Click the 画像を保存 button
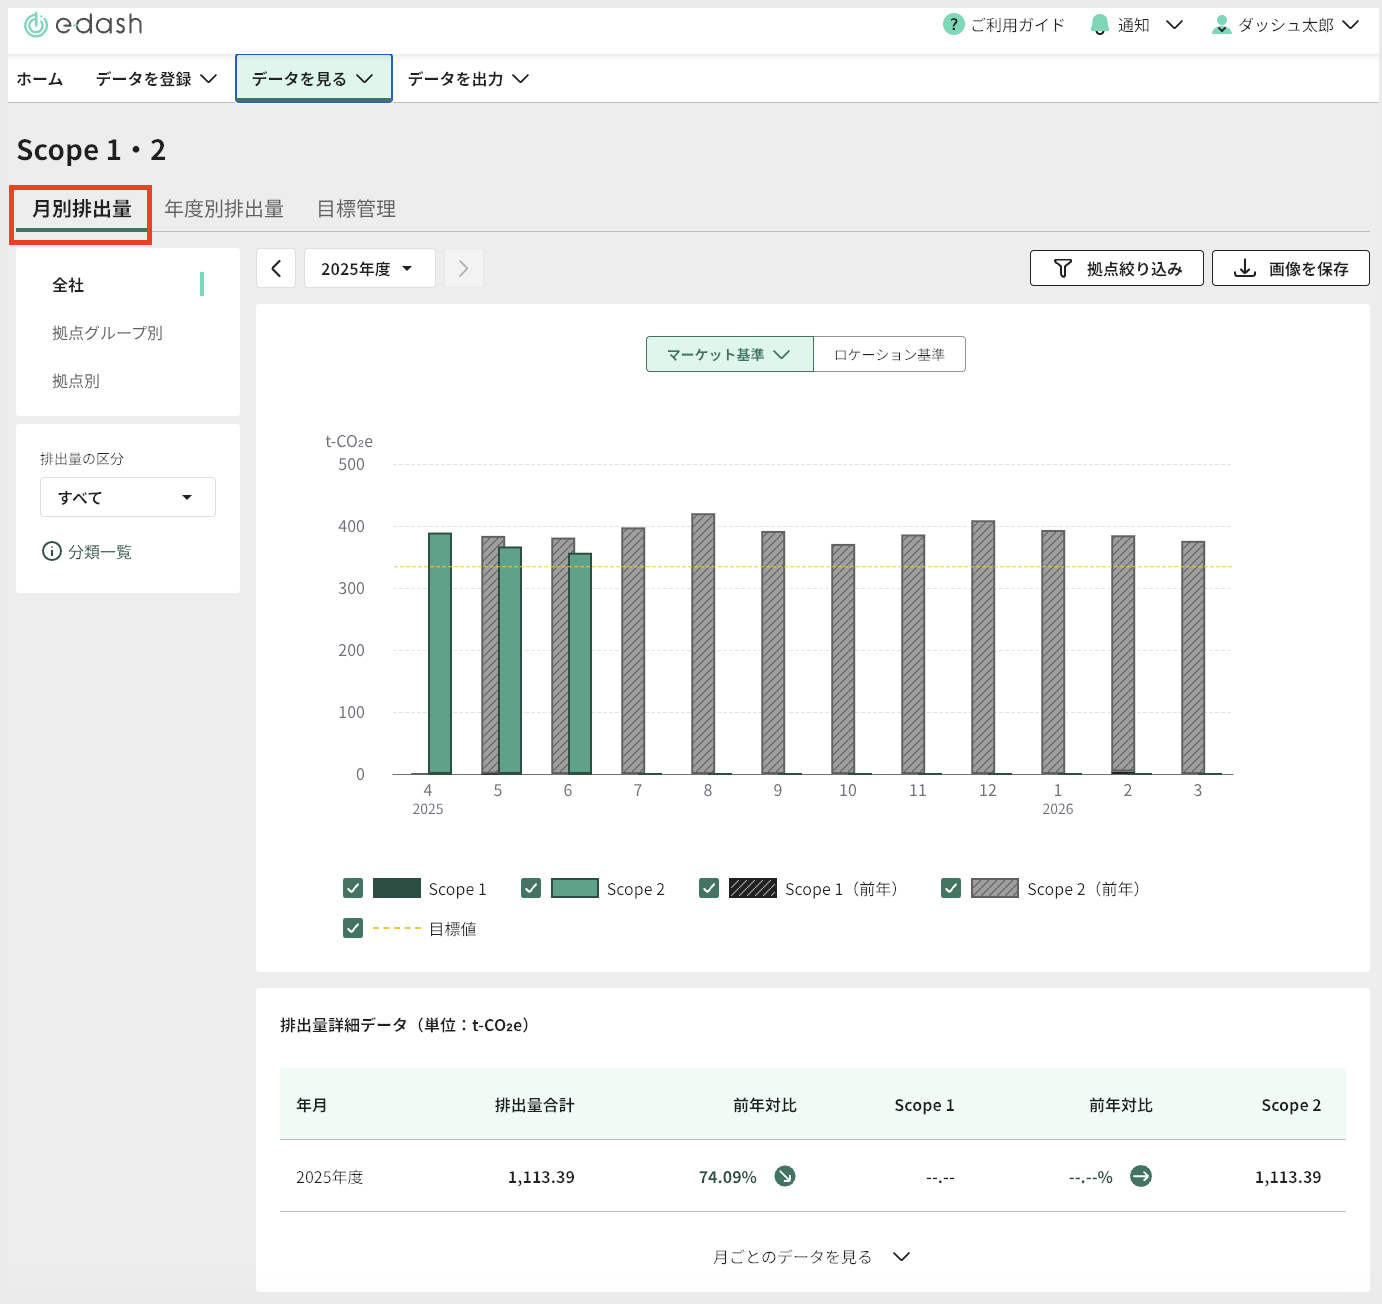 point(1290,268)
